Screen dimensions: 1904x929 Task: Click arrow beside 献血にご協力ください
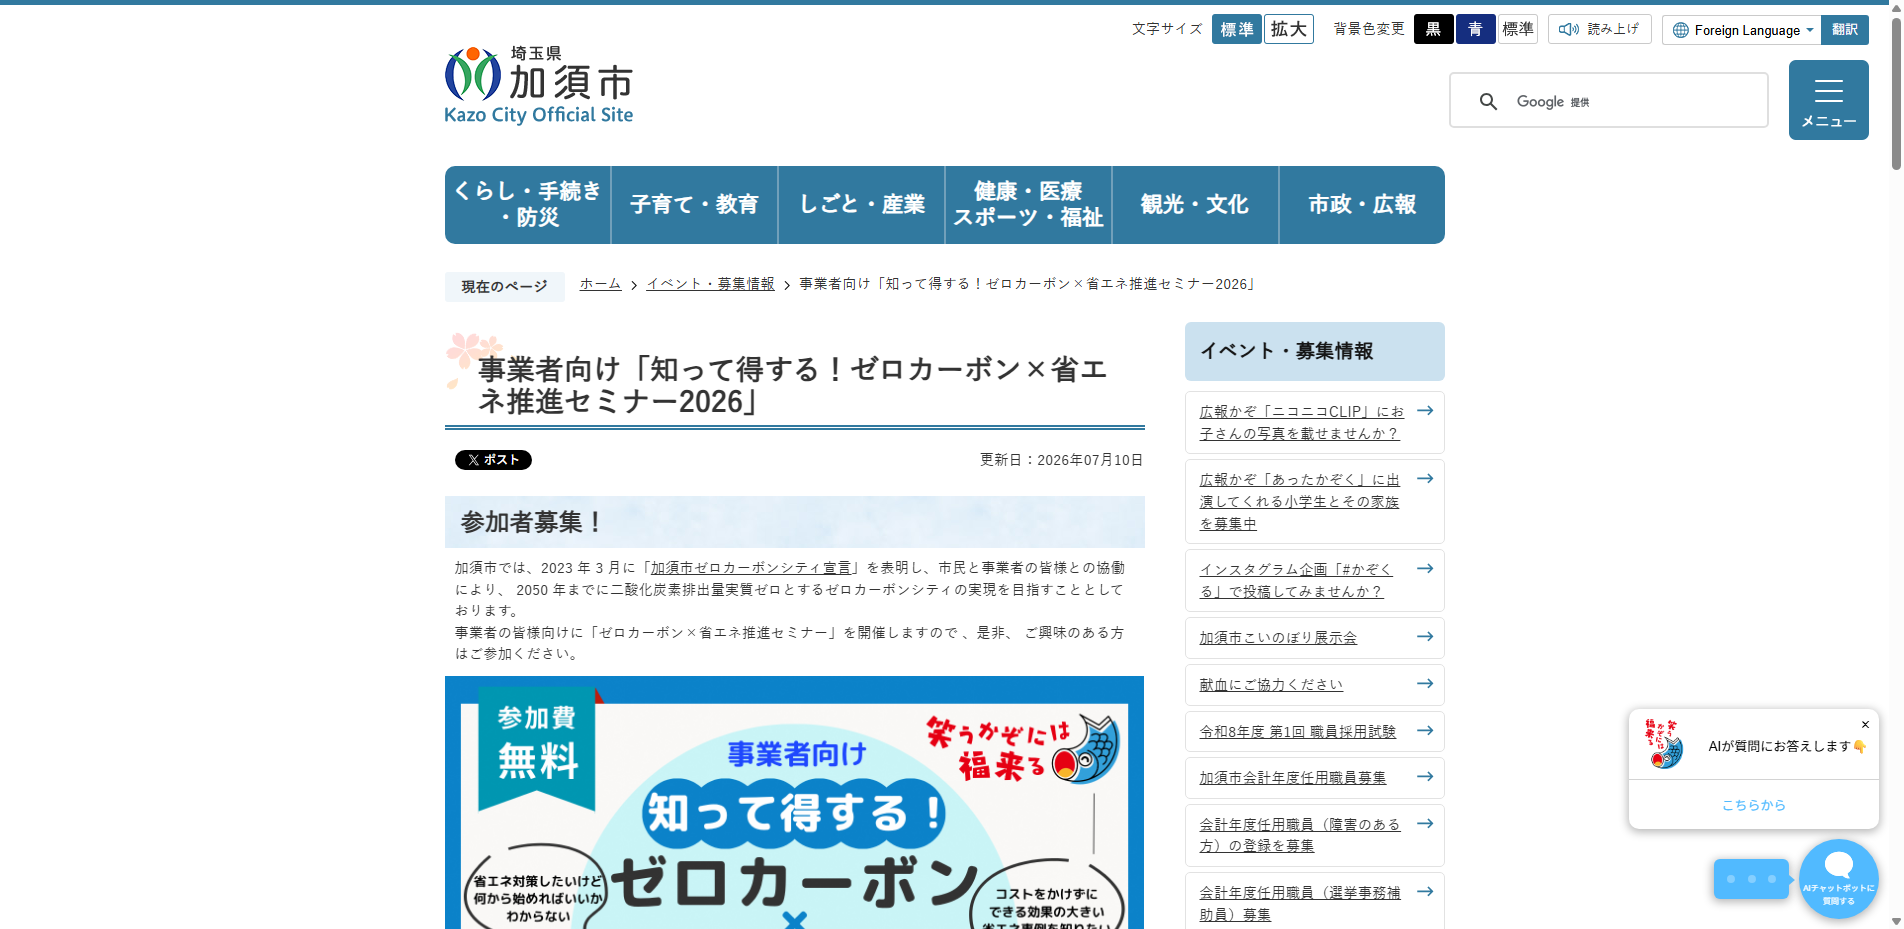click(x=1425, y=684)
